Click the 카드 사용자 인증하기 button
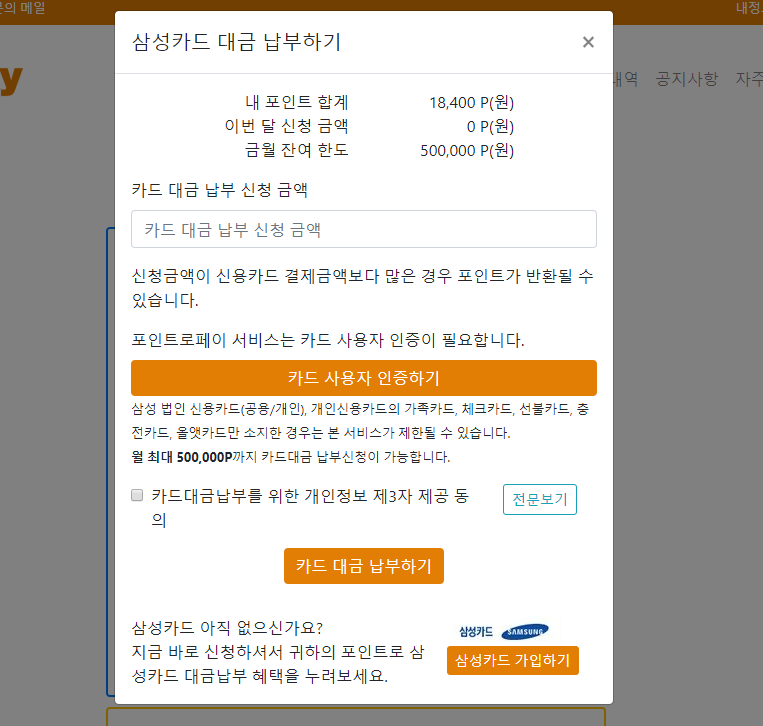Image resolution: width=763 pixels, height=726 pixels. coord(363,378)
